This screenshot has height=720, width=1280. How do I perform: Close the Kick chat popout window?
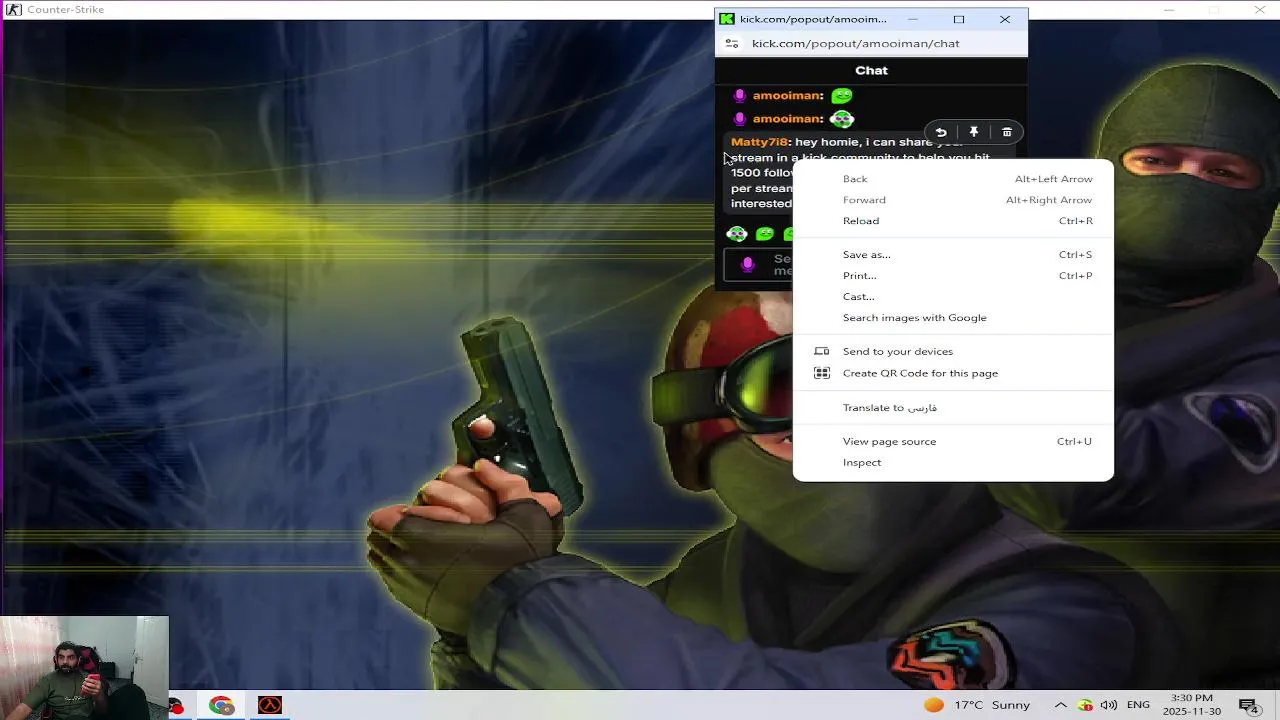(x=1005, y=19)
